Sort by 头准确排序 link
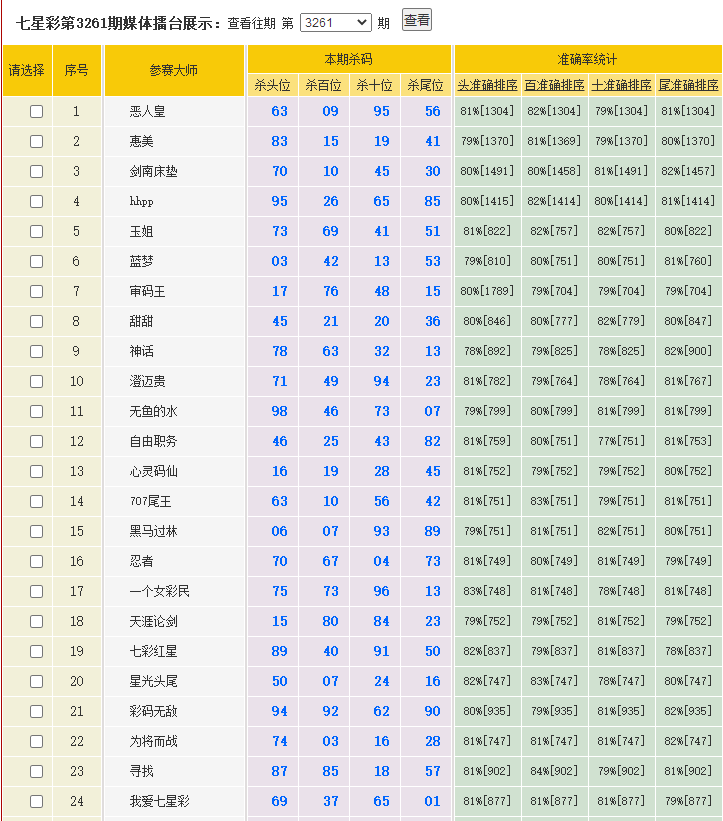723x821 pixels. click(487, 86)
